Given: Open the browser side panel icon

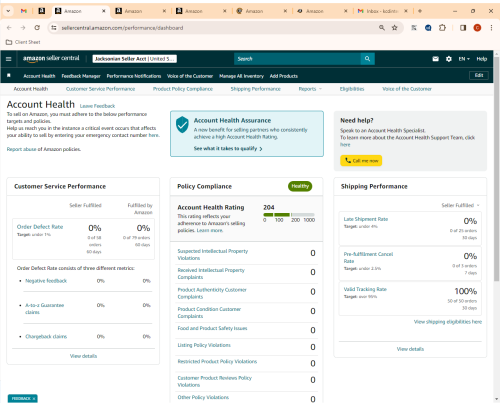Looking at the screenshot, I should tap(463, 28).
